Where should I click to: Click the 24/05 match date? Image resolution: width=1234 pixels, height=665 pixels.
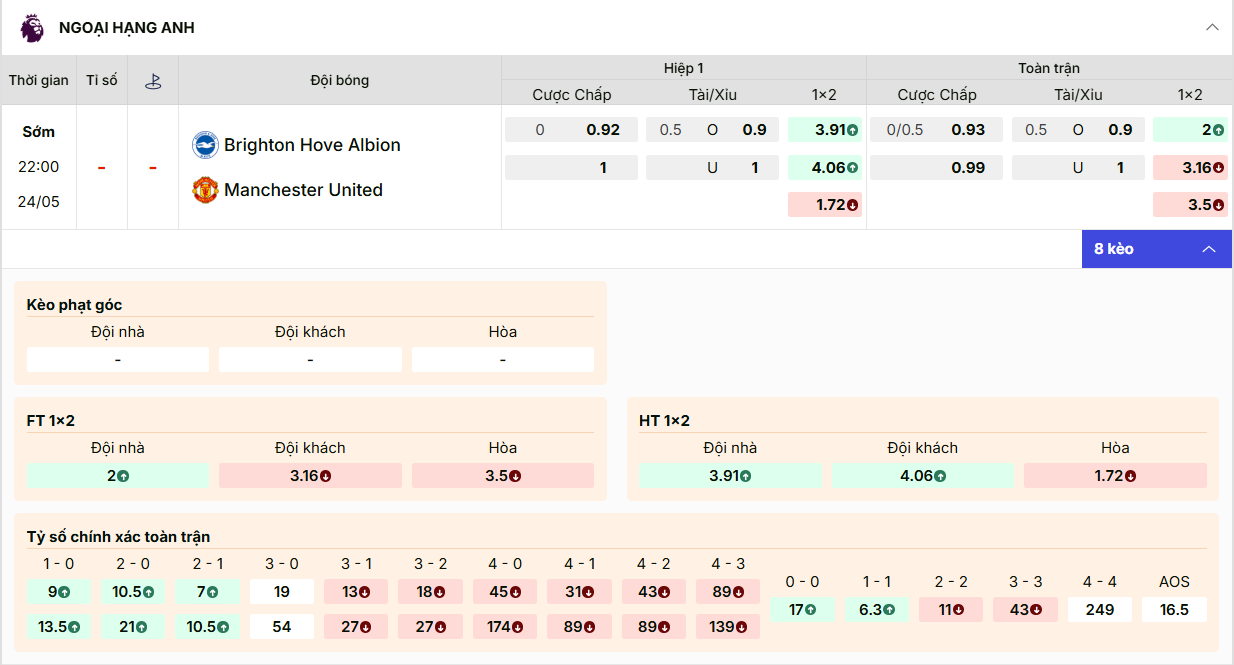(39, 202)
